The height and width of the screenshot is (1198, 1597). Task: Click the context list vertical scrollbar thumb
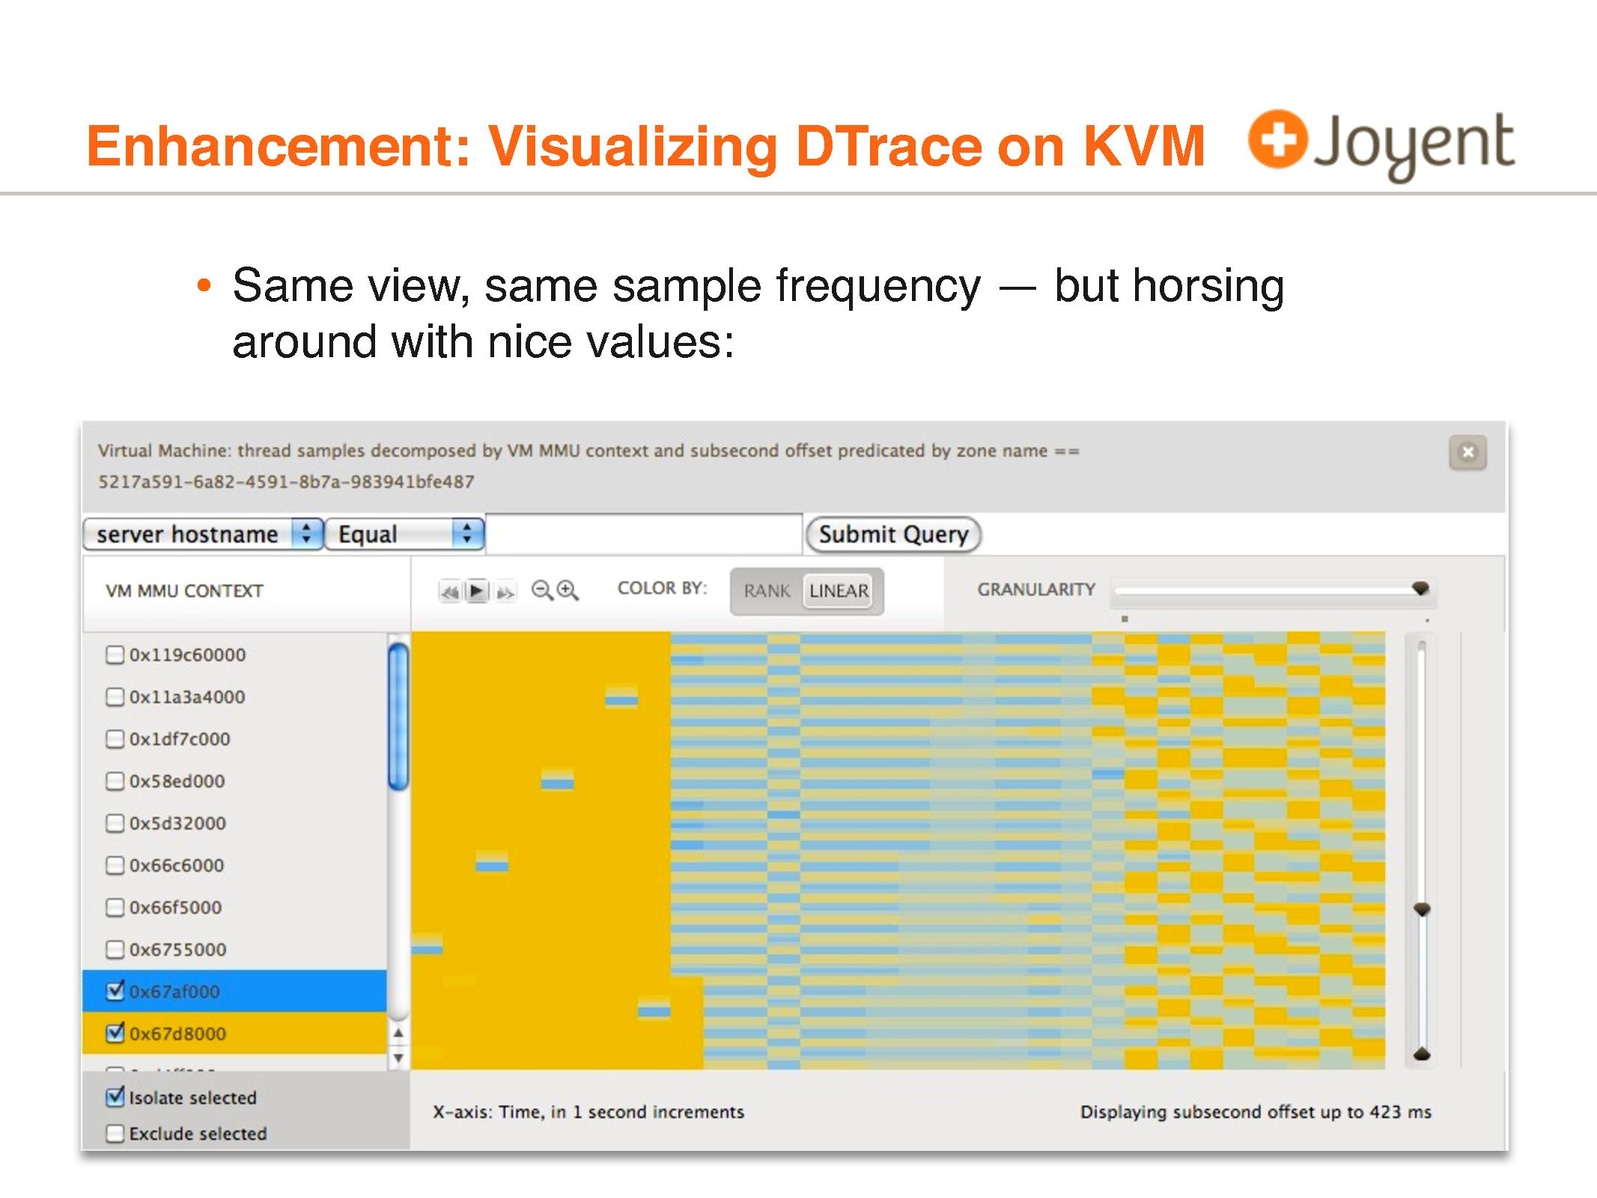[398, 716]
